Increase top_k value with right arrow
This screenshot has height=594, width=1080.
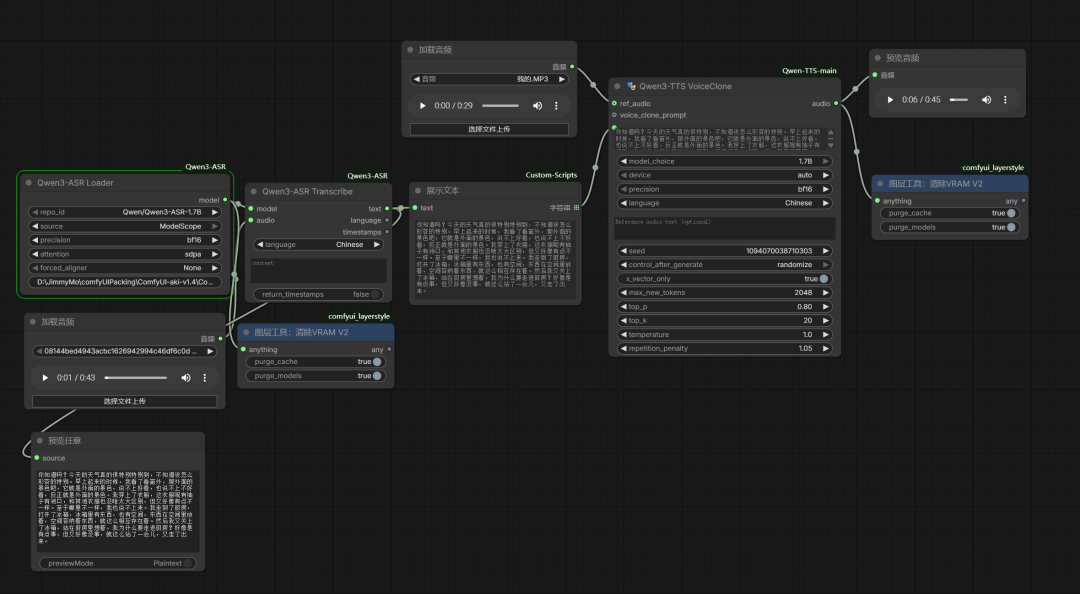tap(826, 320)
